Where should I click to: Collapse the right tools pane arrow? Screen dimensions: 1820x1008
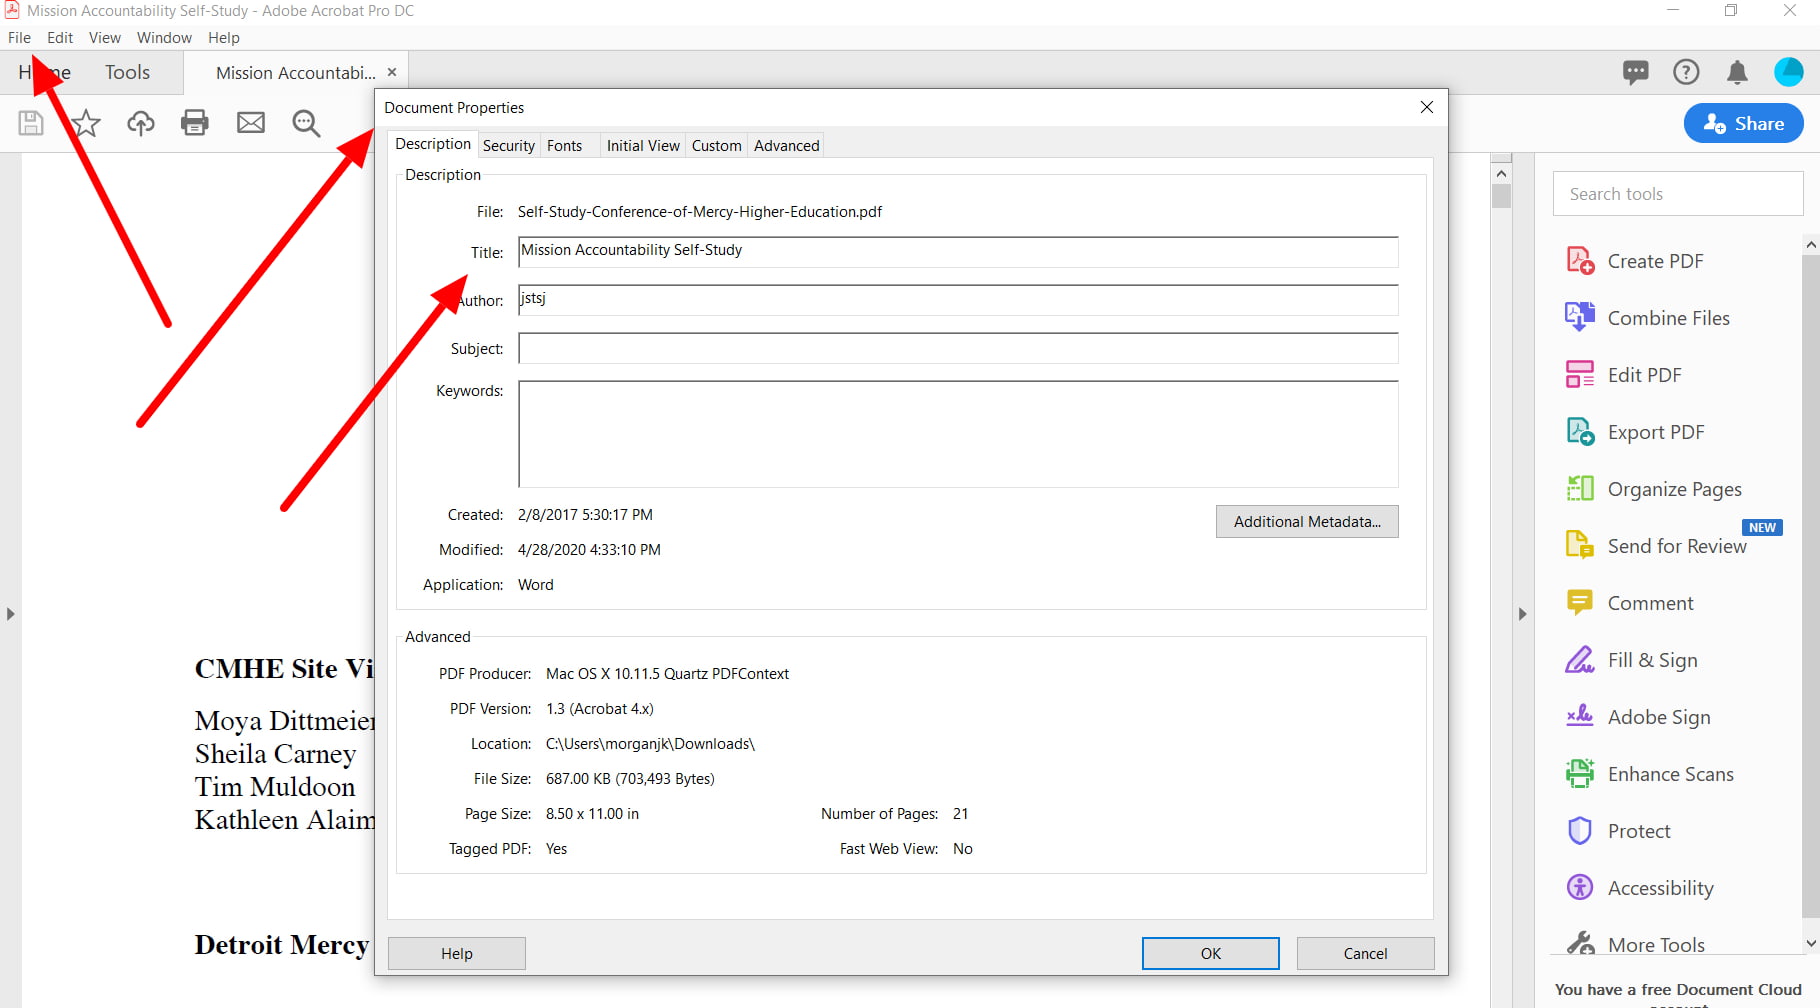1522,614
